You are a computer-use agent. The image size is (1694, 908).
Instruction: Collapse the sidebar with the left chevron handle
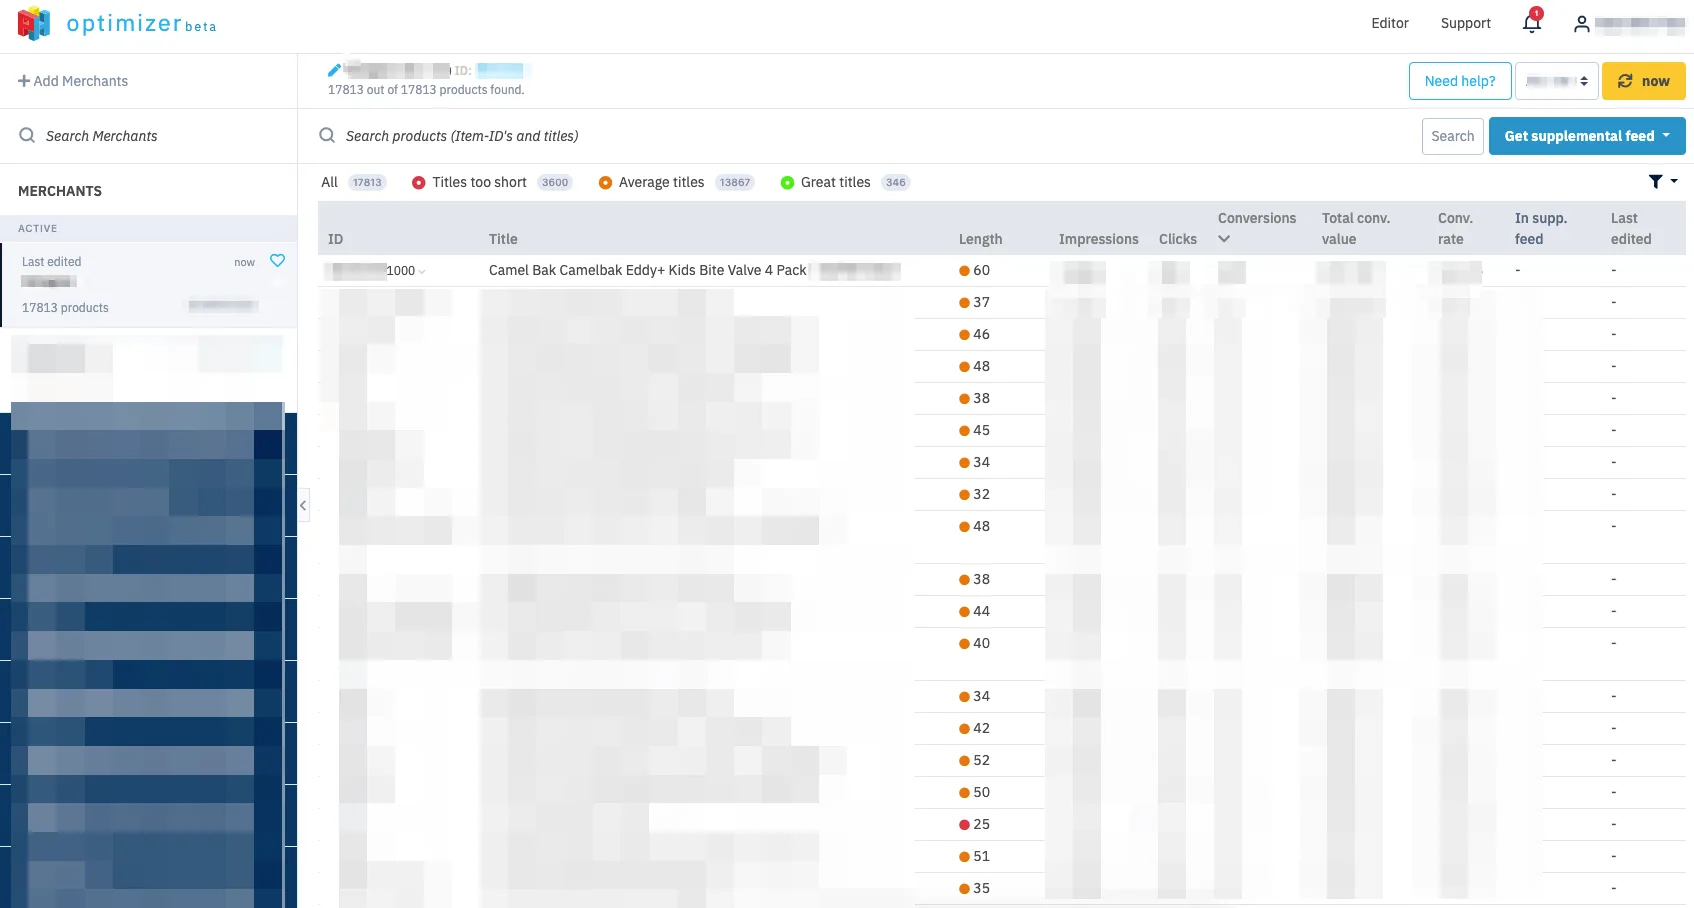(303, 505)
